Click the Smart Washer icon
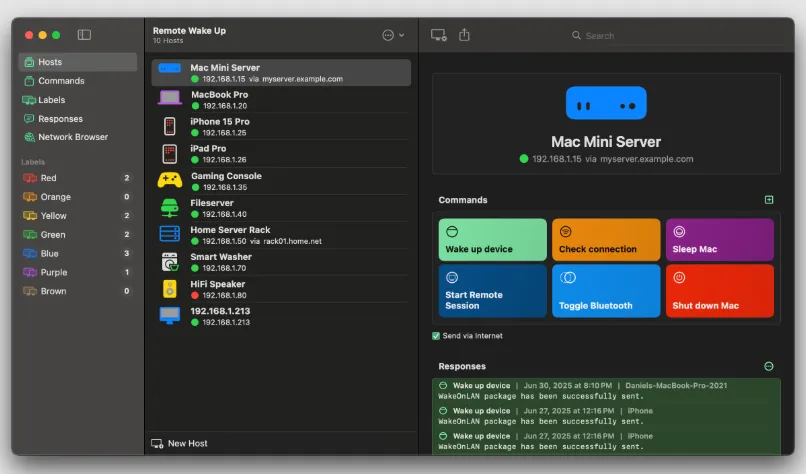 pyautogui.click(x=170, y=262)
